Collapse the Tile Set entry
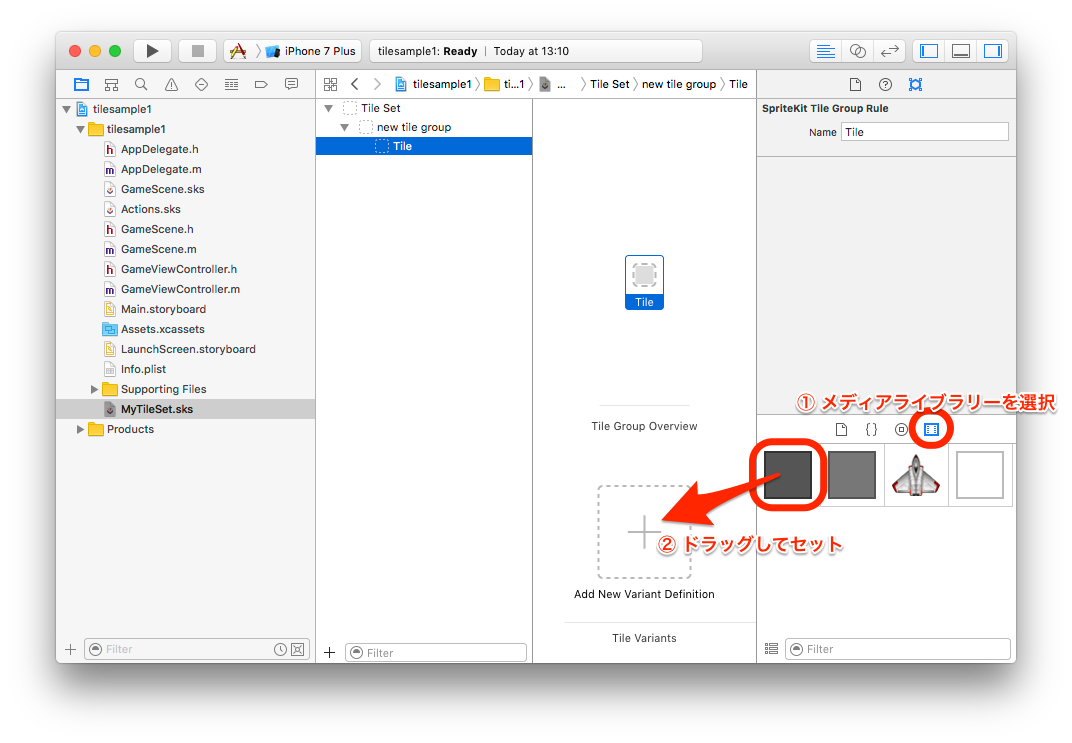The height and width of the screenshot is (743, 1072). point(328,107)
